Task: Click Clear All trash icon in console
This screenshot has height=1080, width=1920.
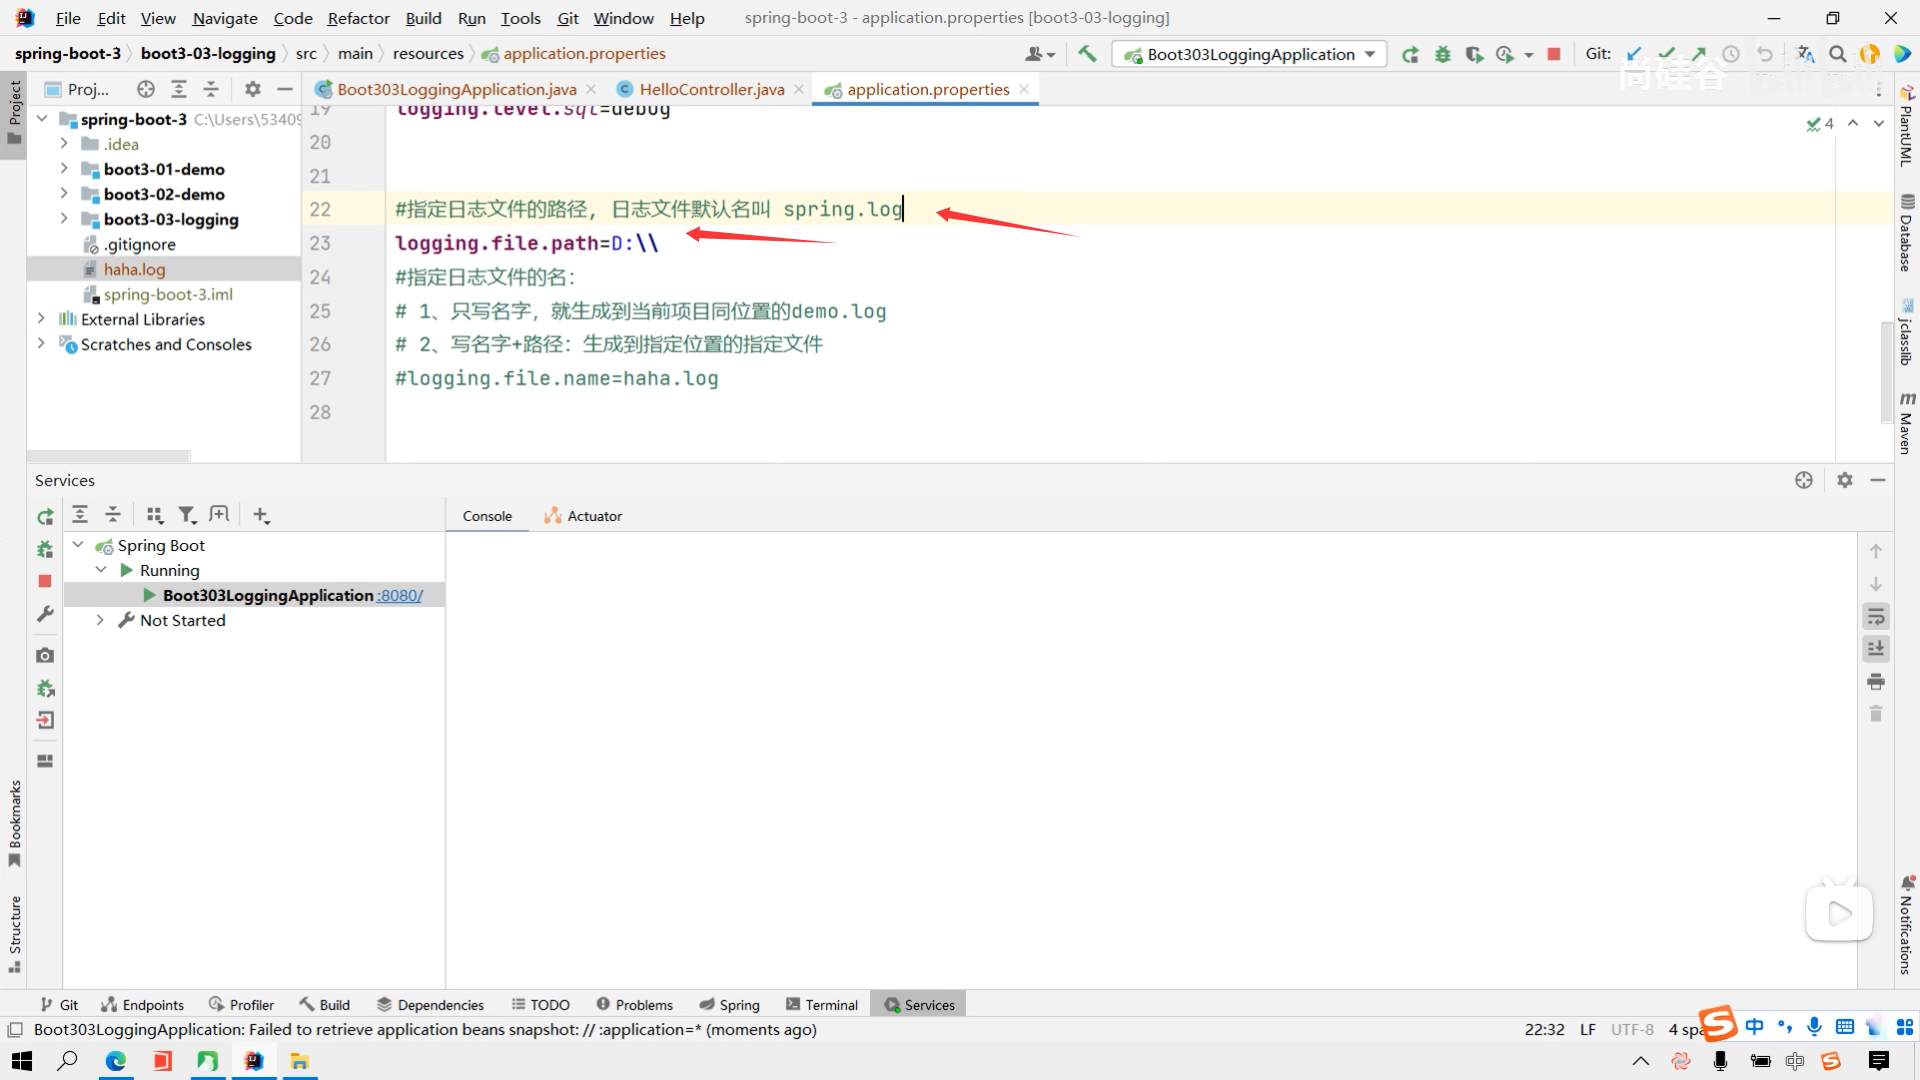Action: click(1876, 714)
